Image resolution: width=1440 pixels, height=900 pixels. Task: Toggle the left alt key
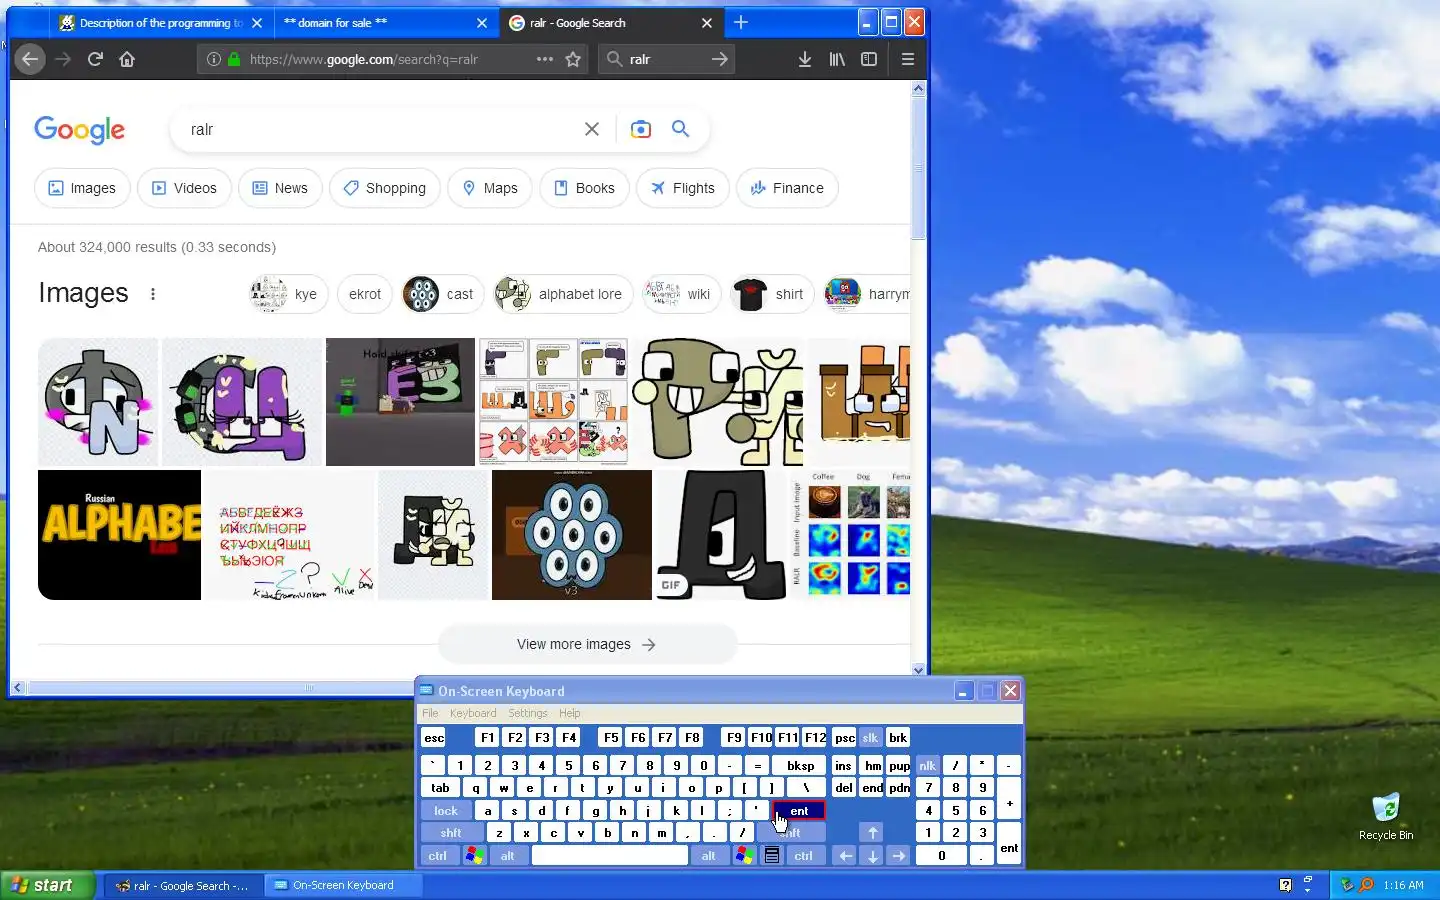508,856
